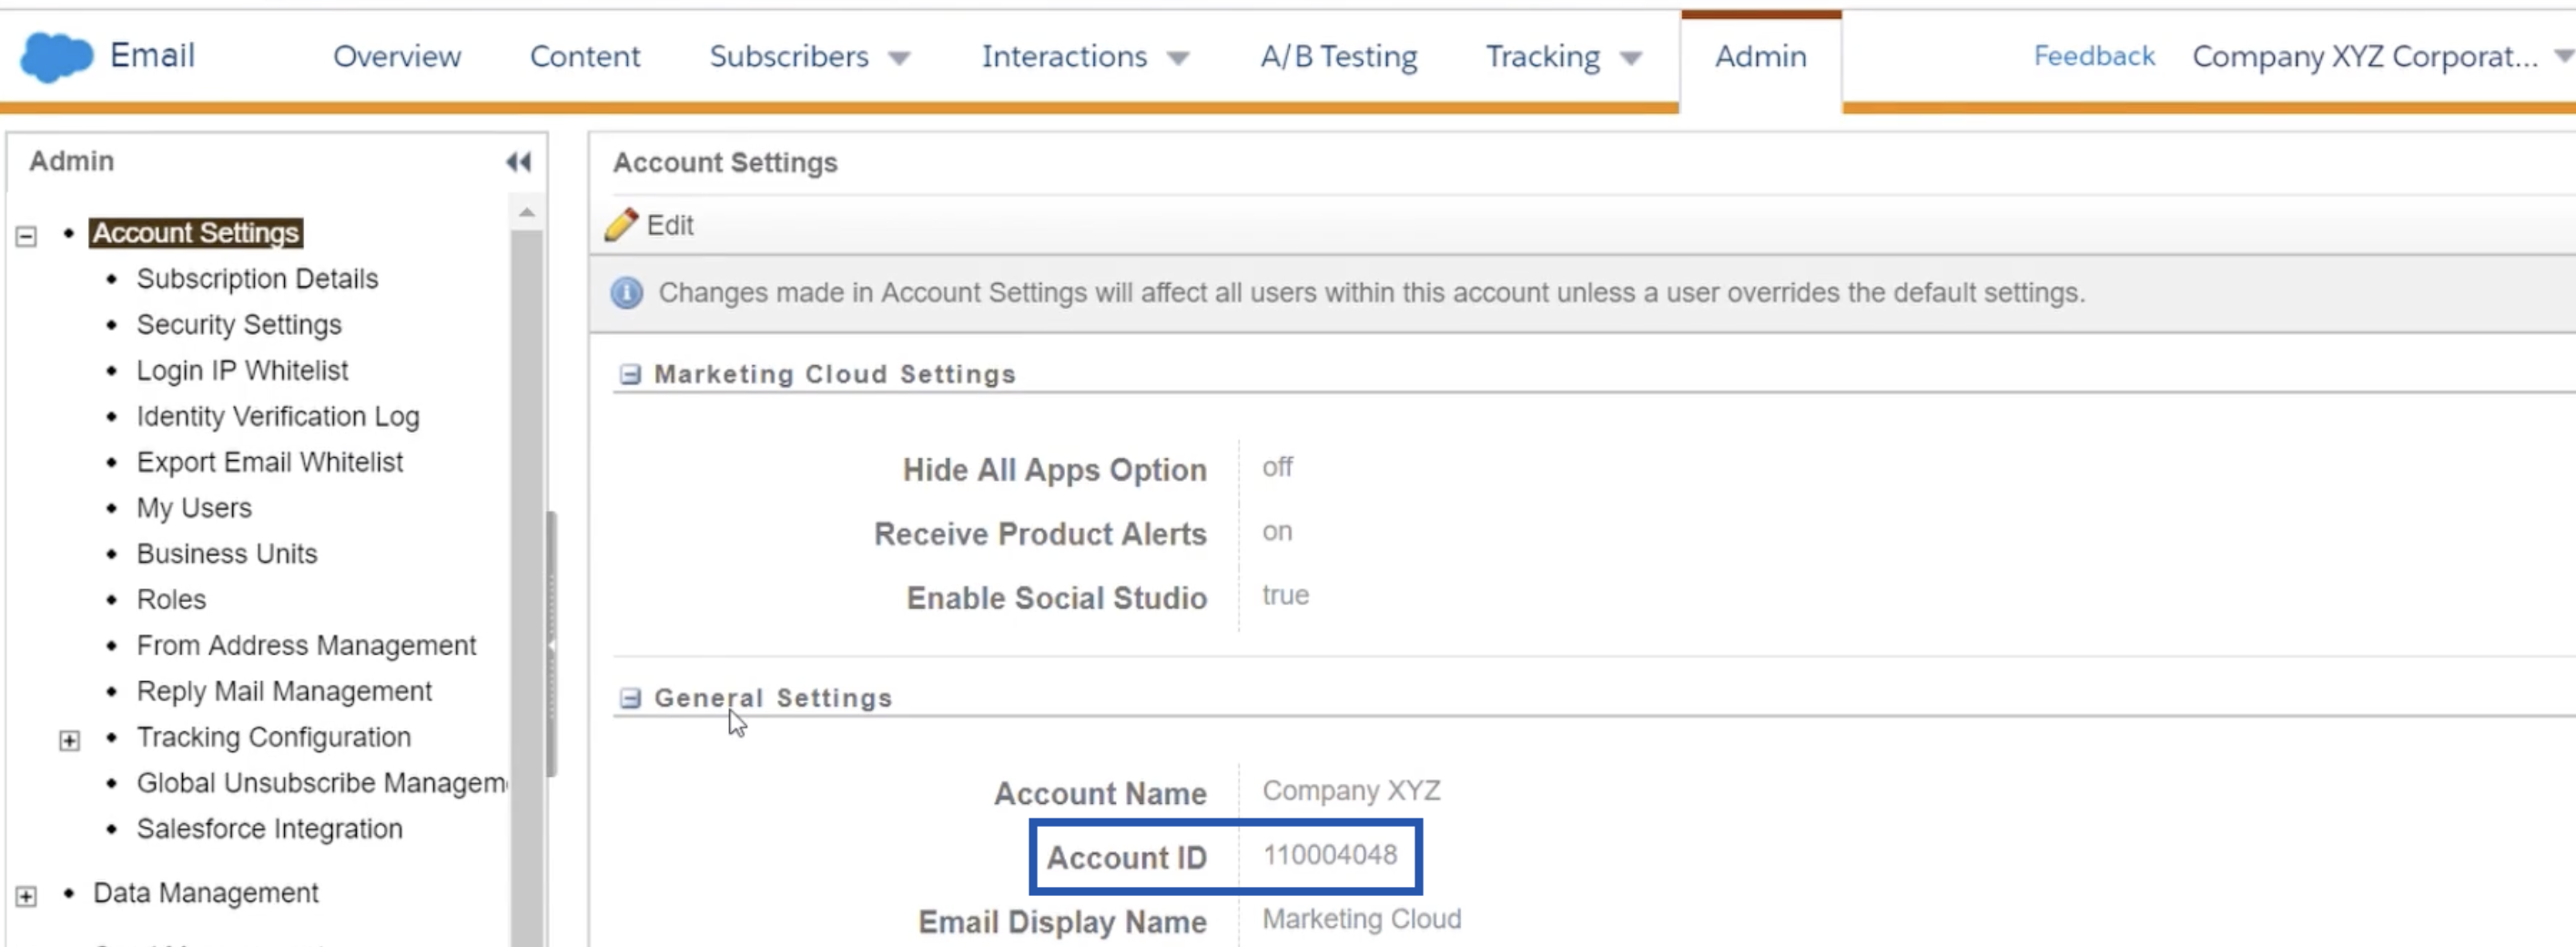2576x947 pixels.
Task: Open Salesforce Integration
Action: click(x=270, y=829)
